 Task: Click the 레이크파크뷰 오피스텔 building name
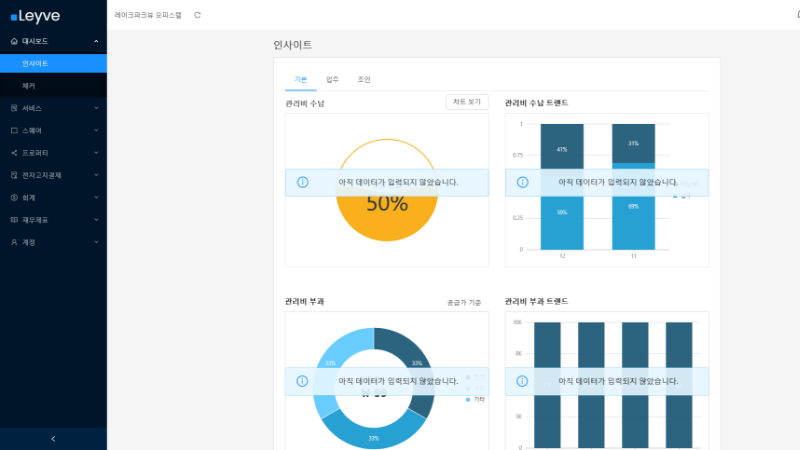[148, 15]
